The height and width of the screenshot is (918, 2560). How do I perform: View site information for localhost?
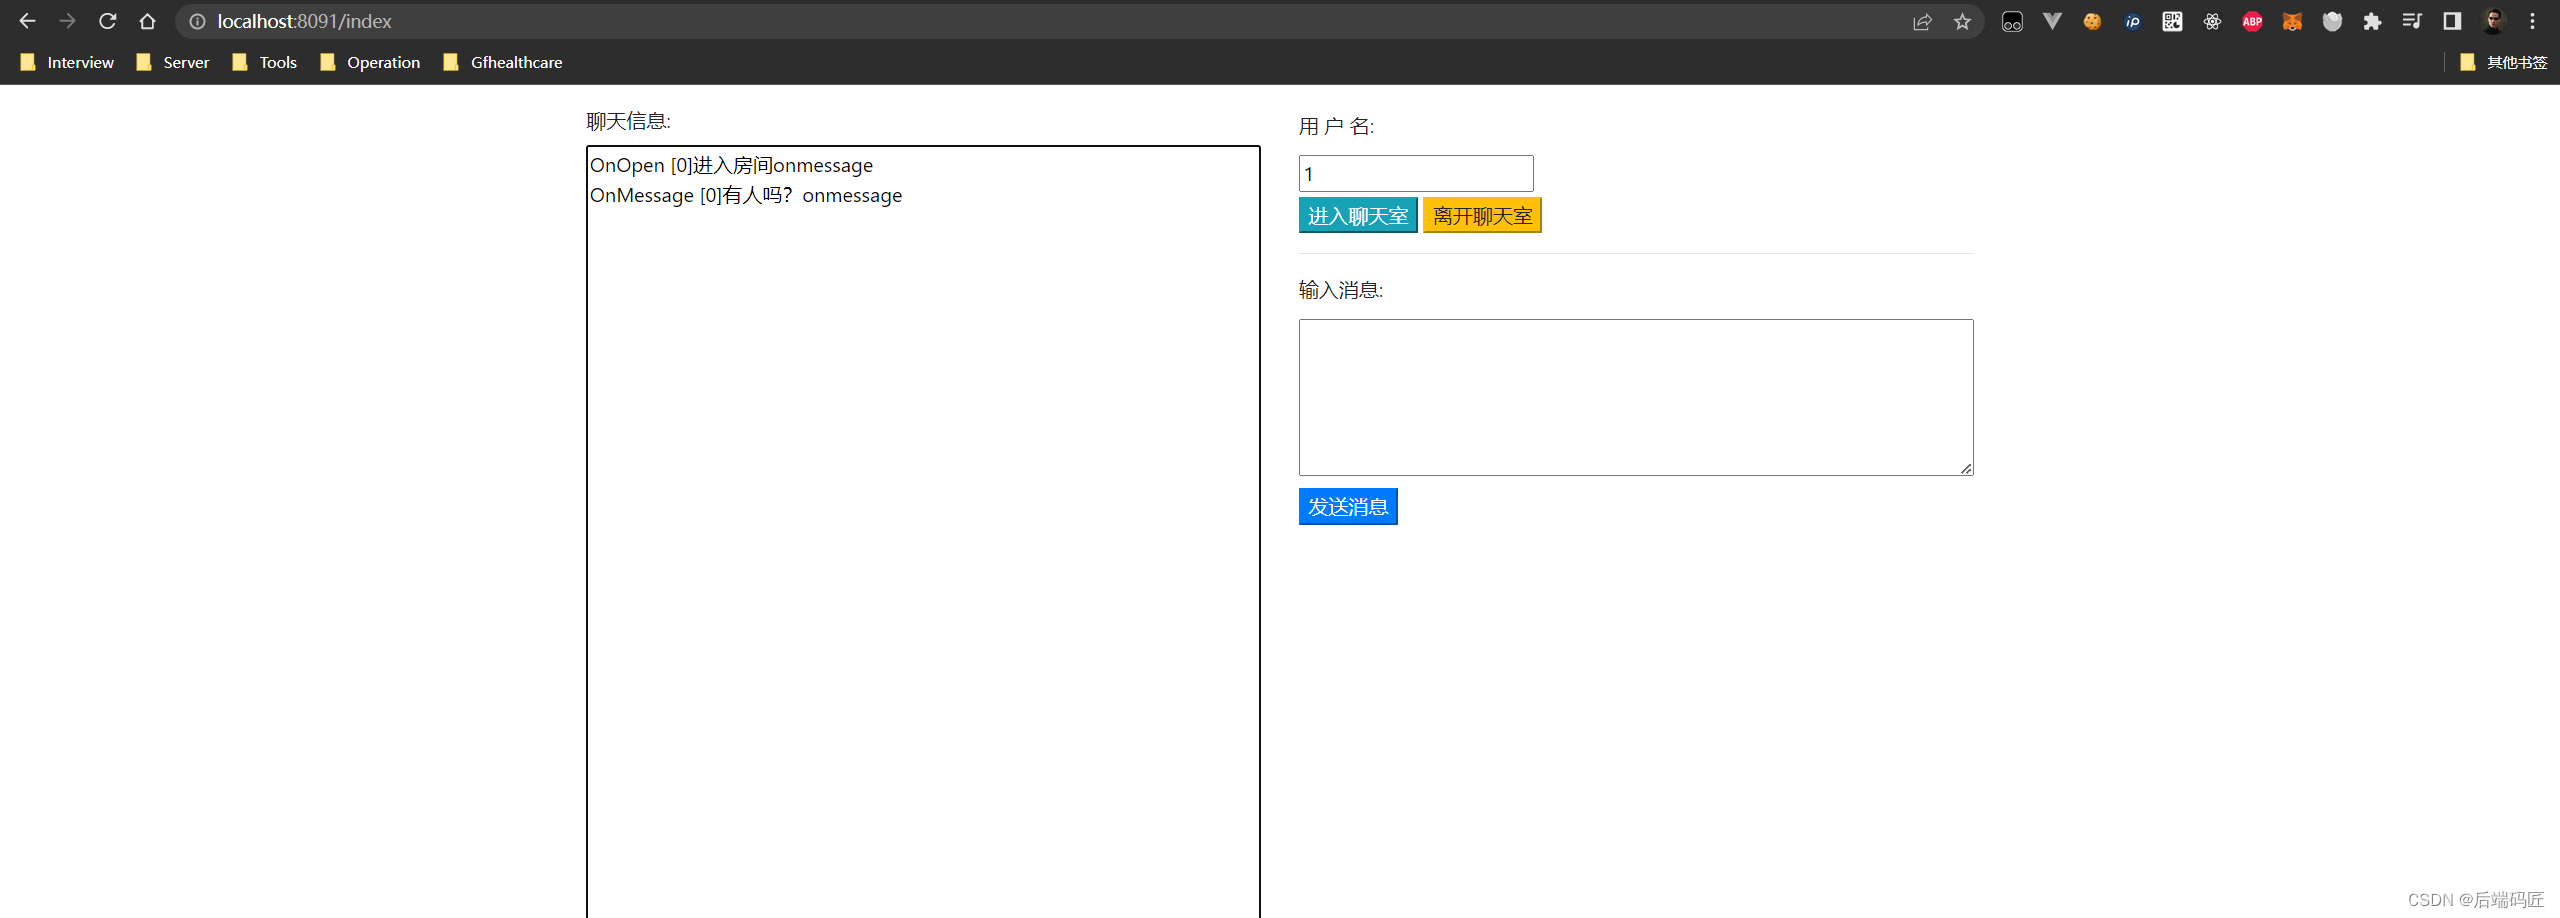click(x=198, y=21)
